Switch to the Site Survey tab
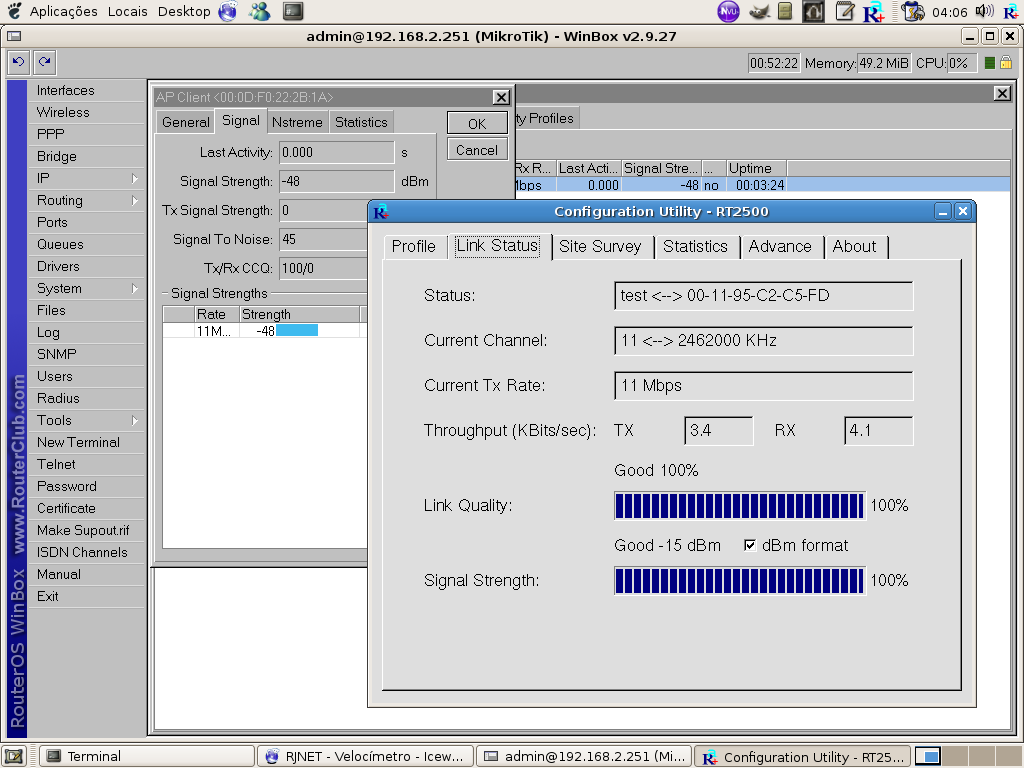 [x=599, y=246]
